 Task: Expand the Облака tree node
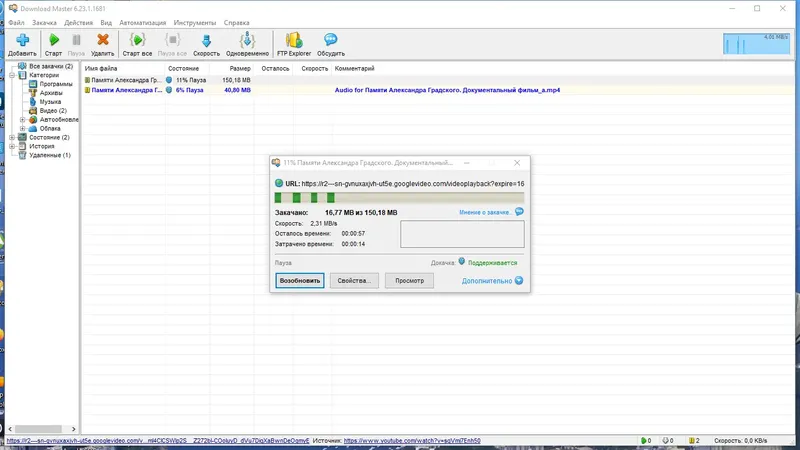pos(22,129)
